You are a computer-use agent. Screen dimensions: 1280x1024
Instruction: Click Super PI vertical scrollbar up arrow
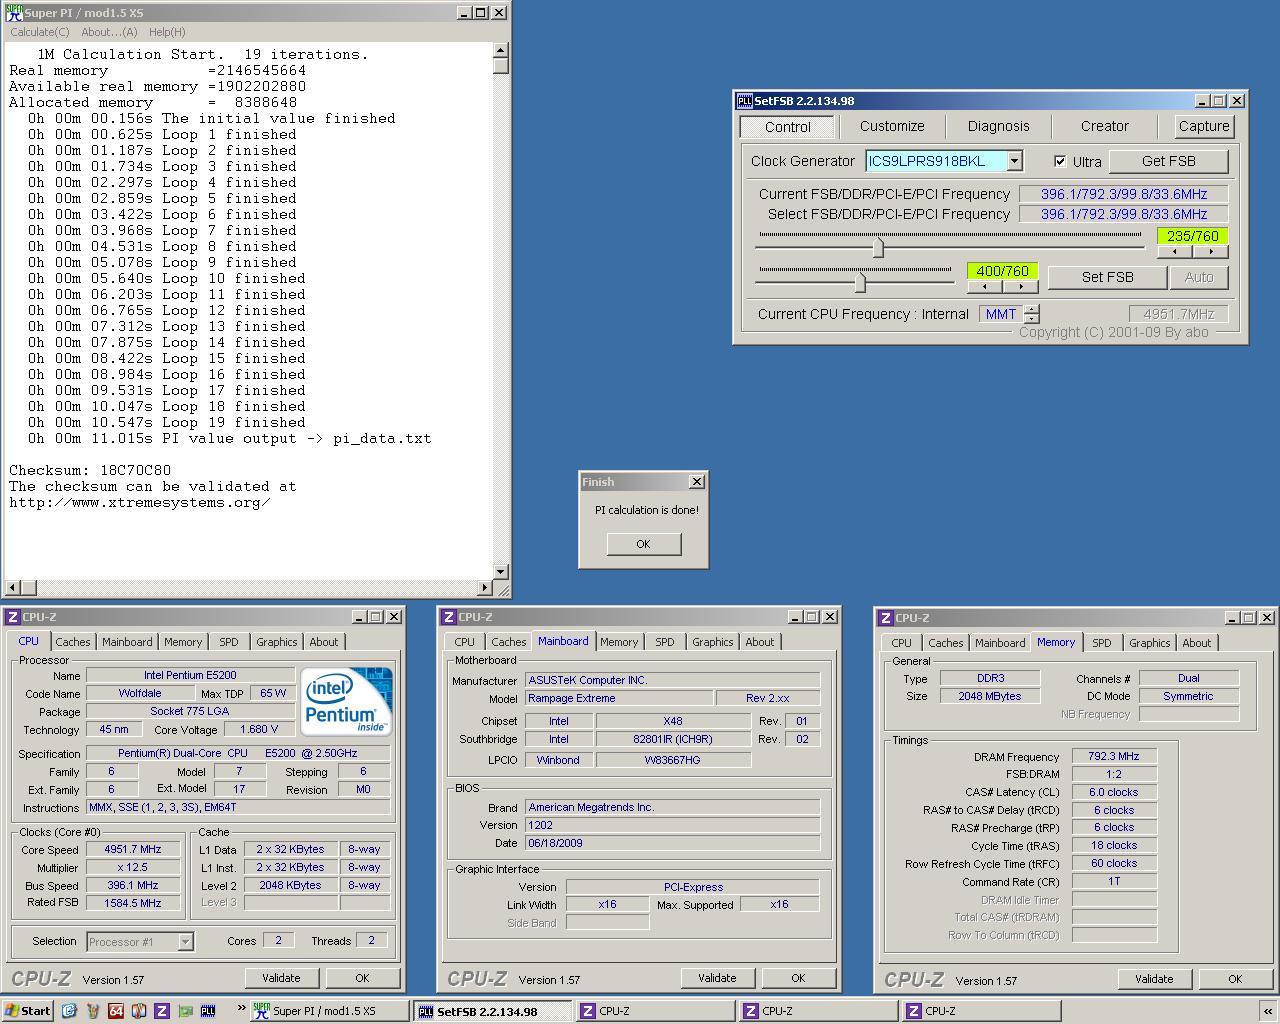point(501,50)
